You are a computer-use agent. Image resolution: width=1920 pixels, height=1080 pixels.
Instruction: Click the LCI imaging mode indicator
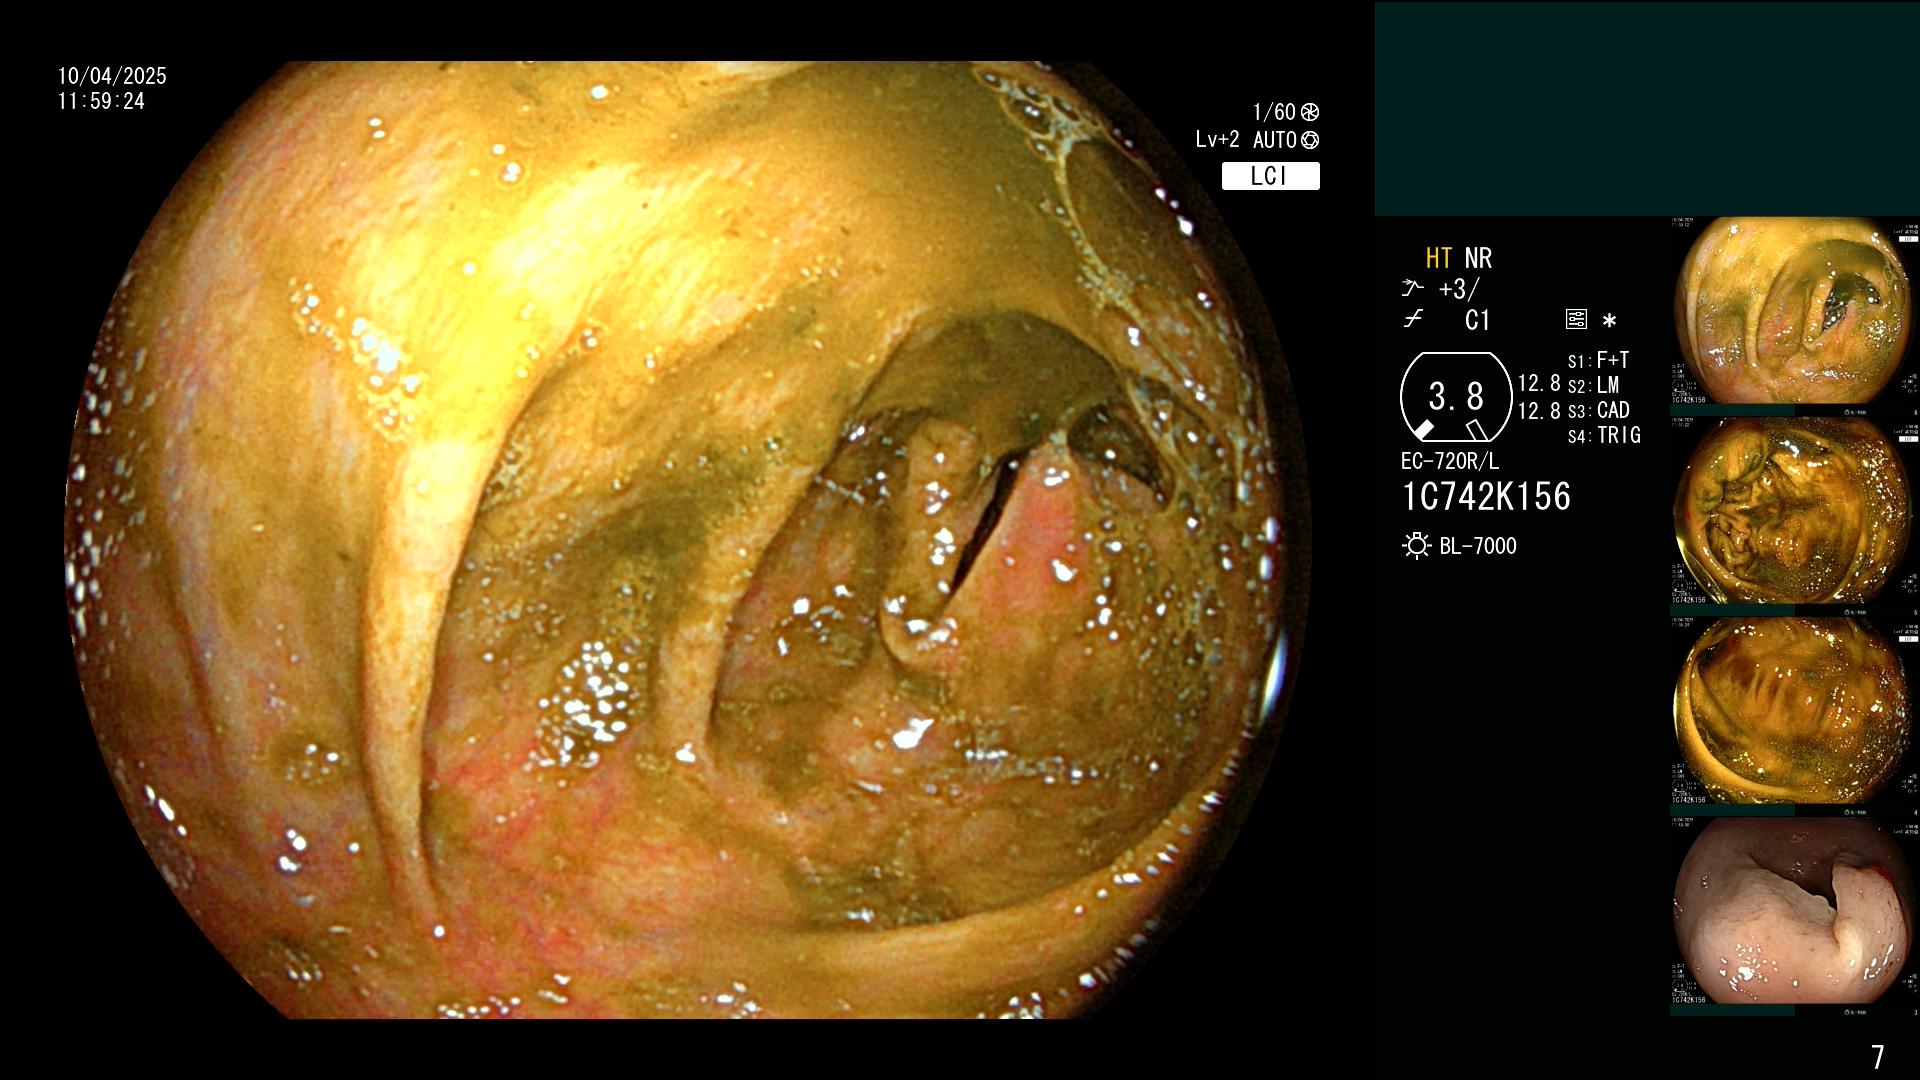[x=1270, y=176]
